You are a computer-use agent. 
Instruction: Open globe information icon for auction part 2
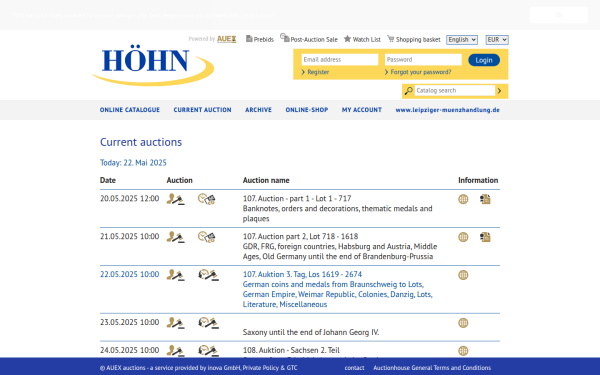pyautogui.click(x=463, y=237)
